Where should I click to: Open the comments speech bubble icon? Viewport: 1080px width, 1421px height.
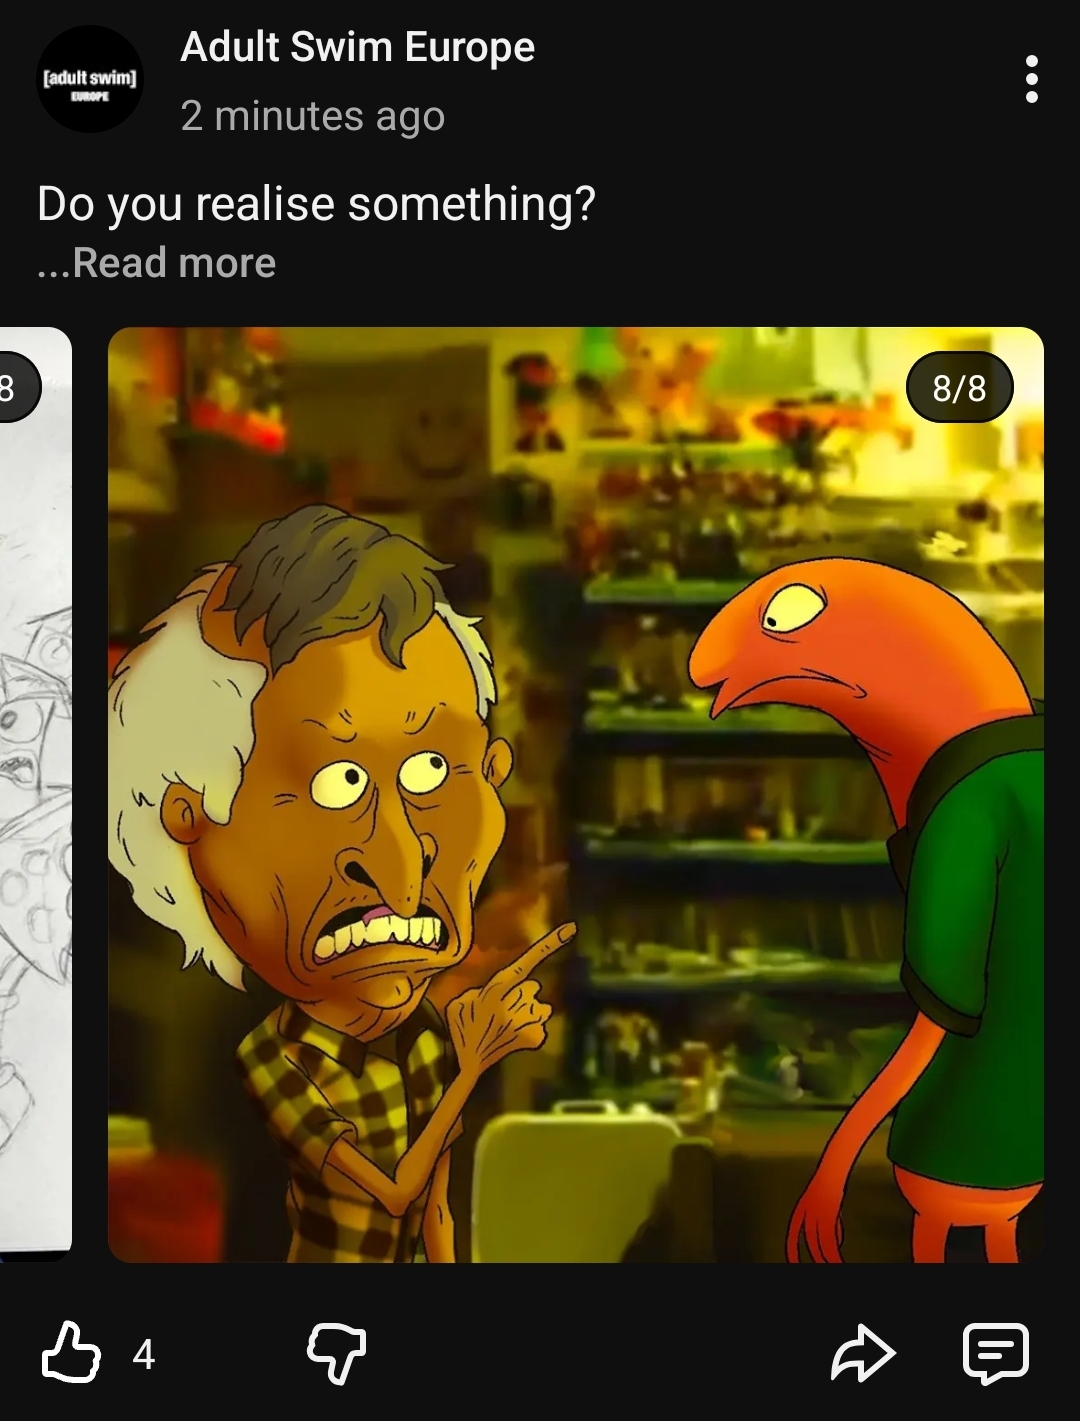pos(995,1354)
